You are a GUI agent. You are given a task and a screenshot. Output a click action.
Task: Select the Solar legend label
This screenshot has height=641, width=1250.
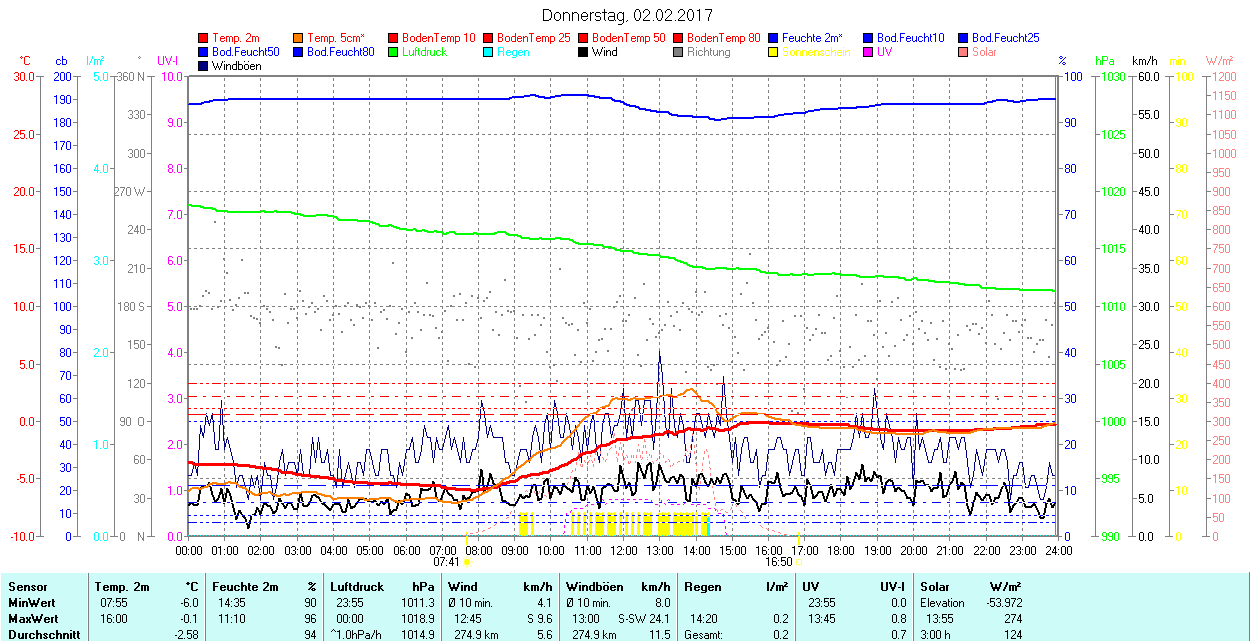tap(984, 52)
